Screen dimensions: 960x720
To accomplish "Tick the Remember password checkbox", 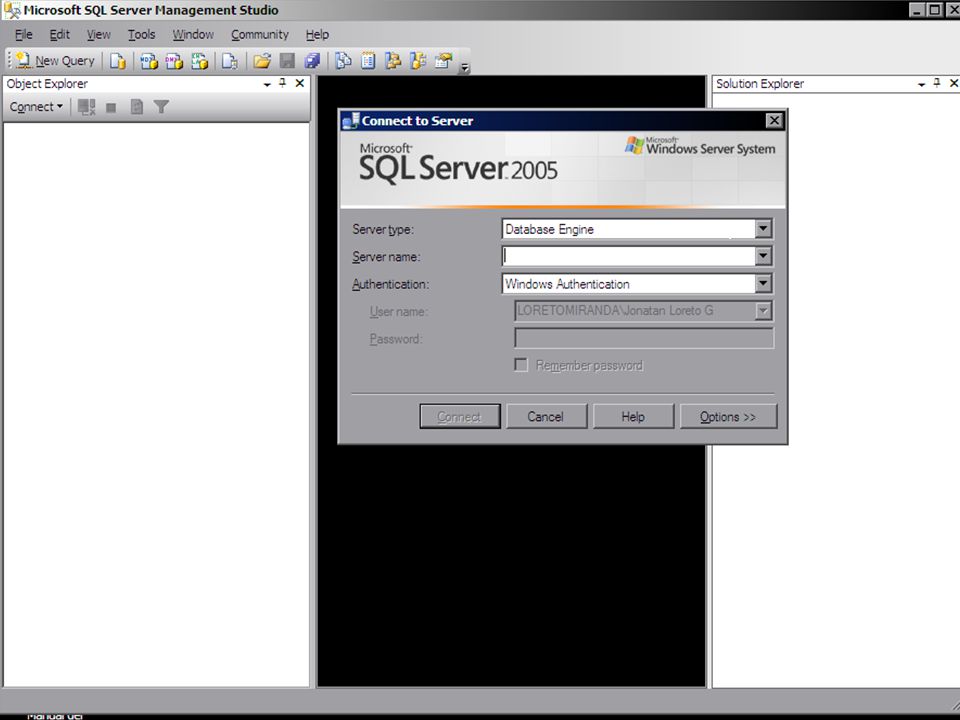I will point(521,365).
